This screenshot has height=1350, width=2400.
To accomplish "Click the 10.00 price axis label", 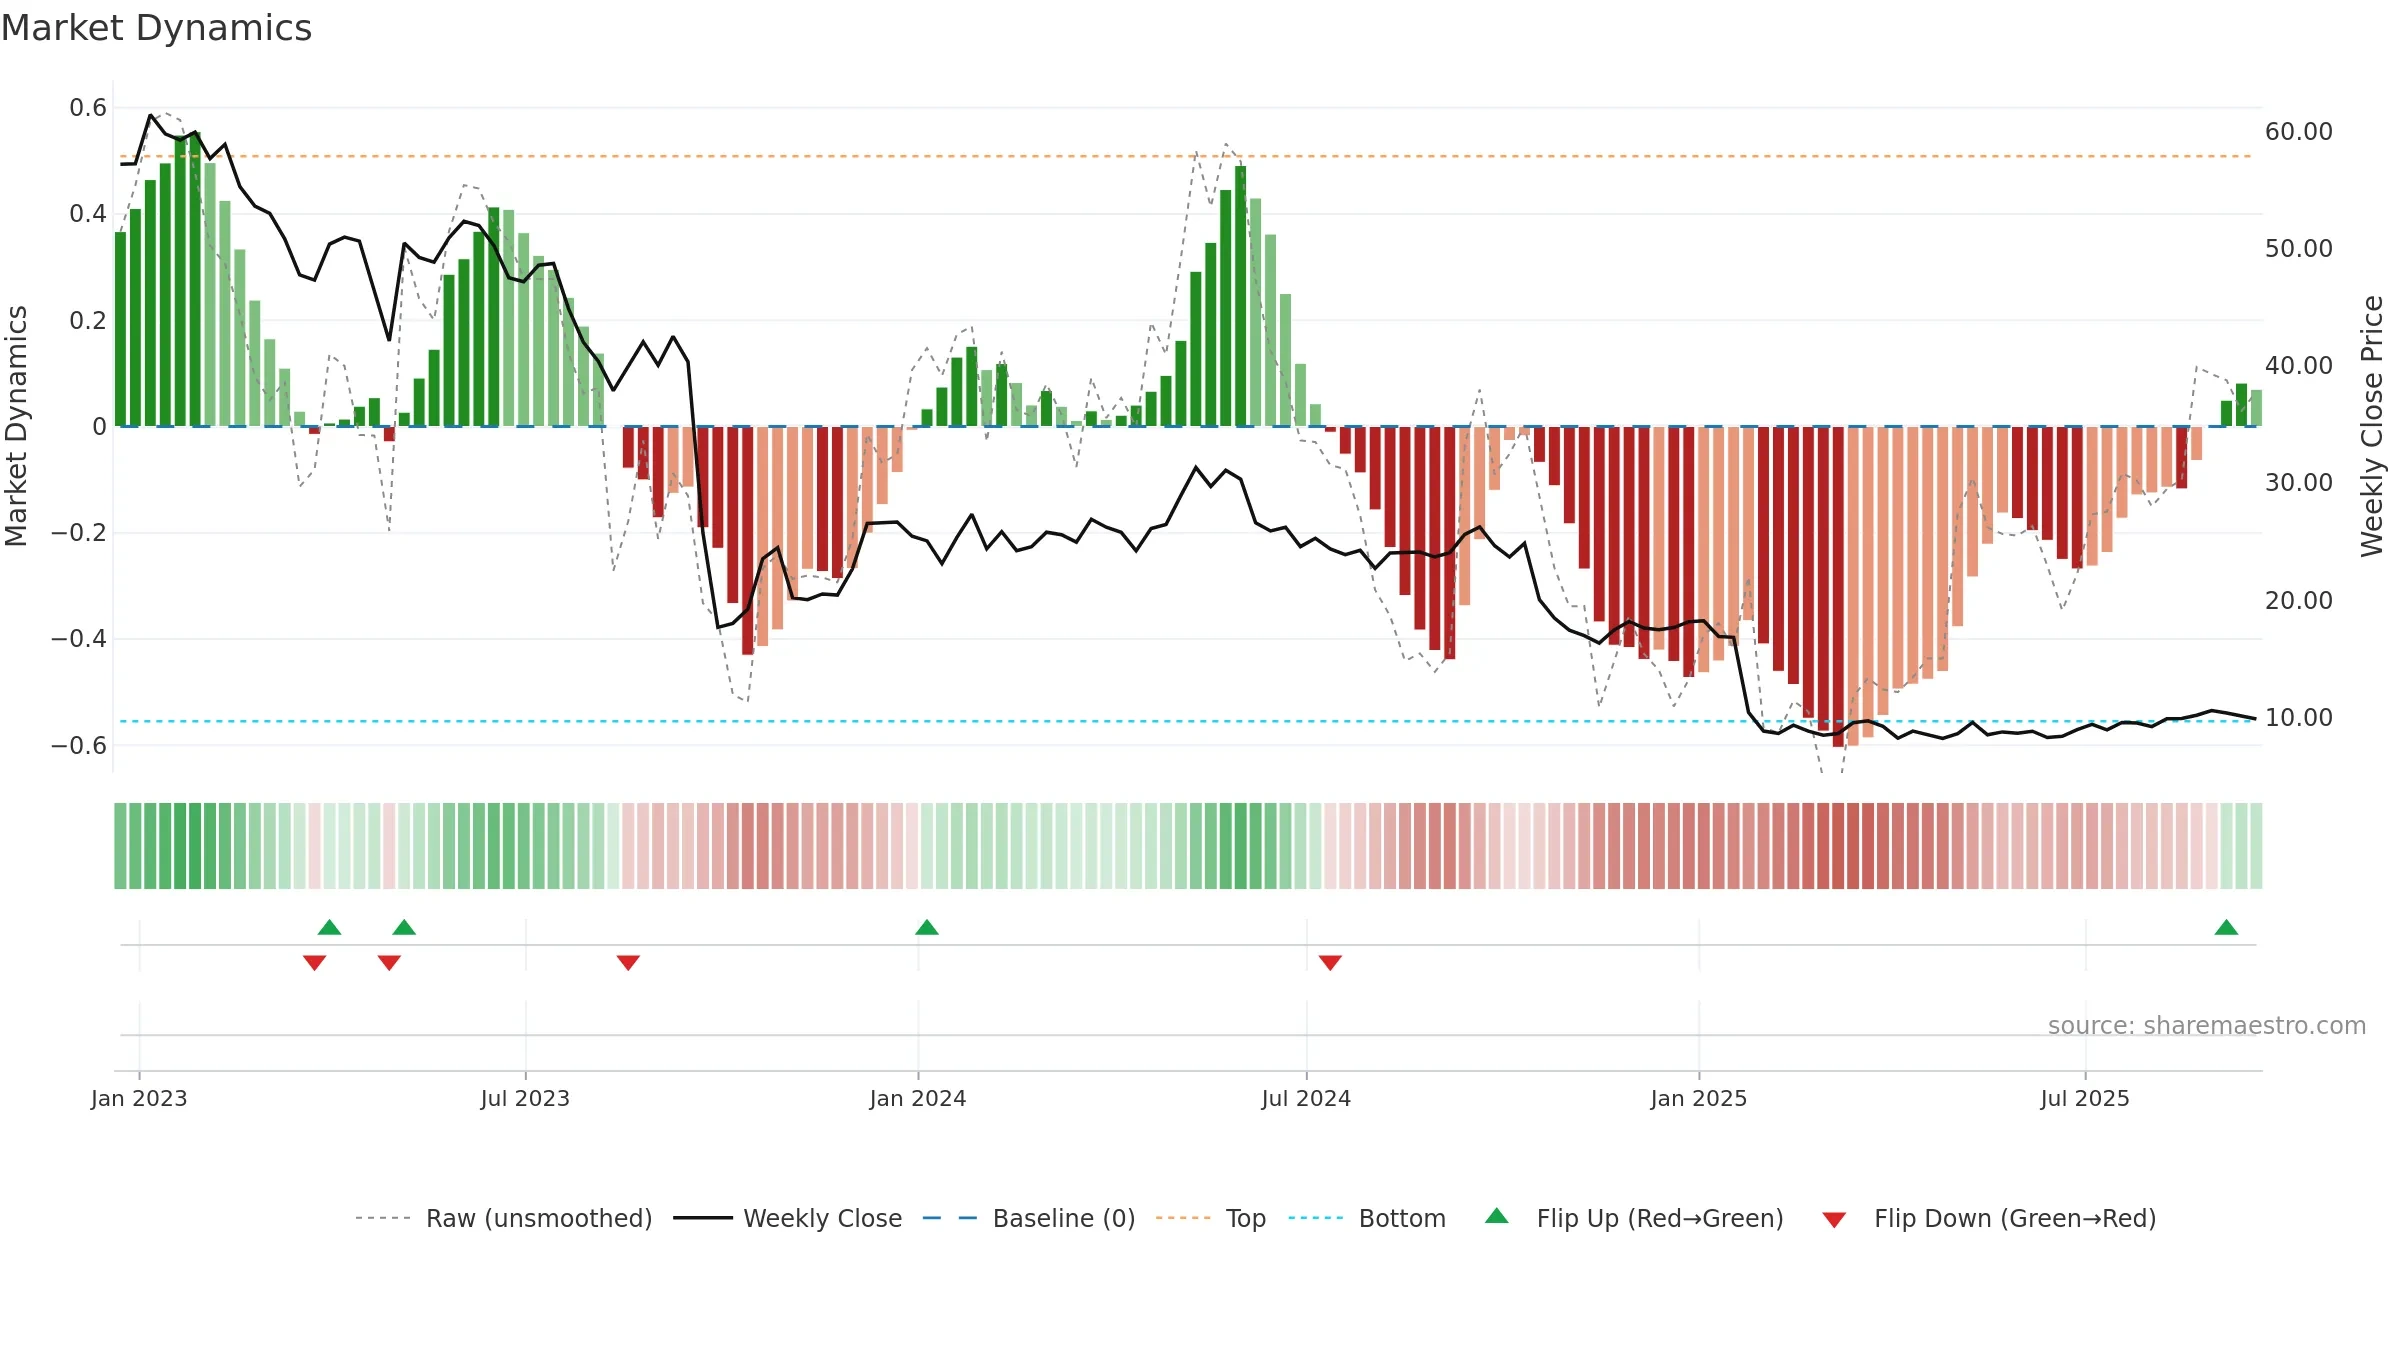I will 2299,718.
